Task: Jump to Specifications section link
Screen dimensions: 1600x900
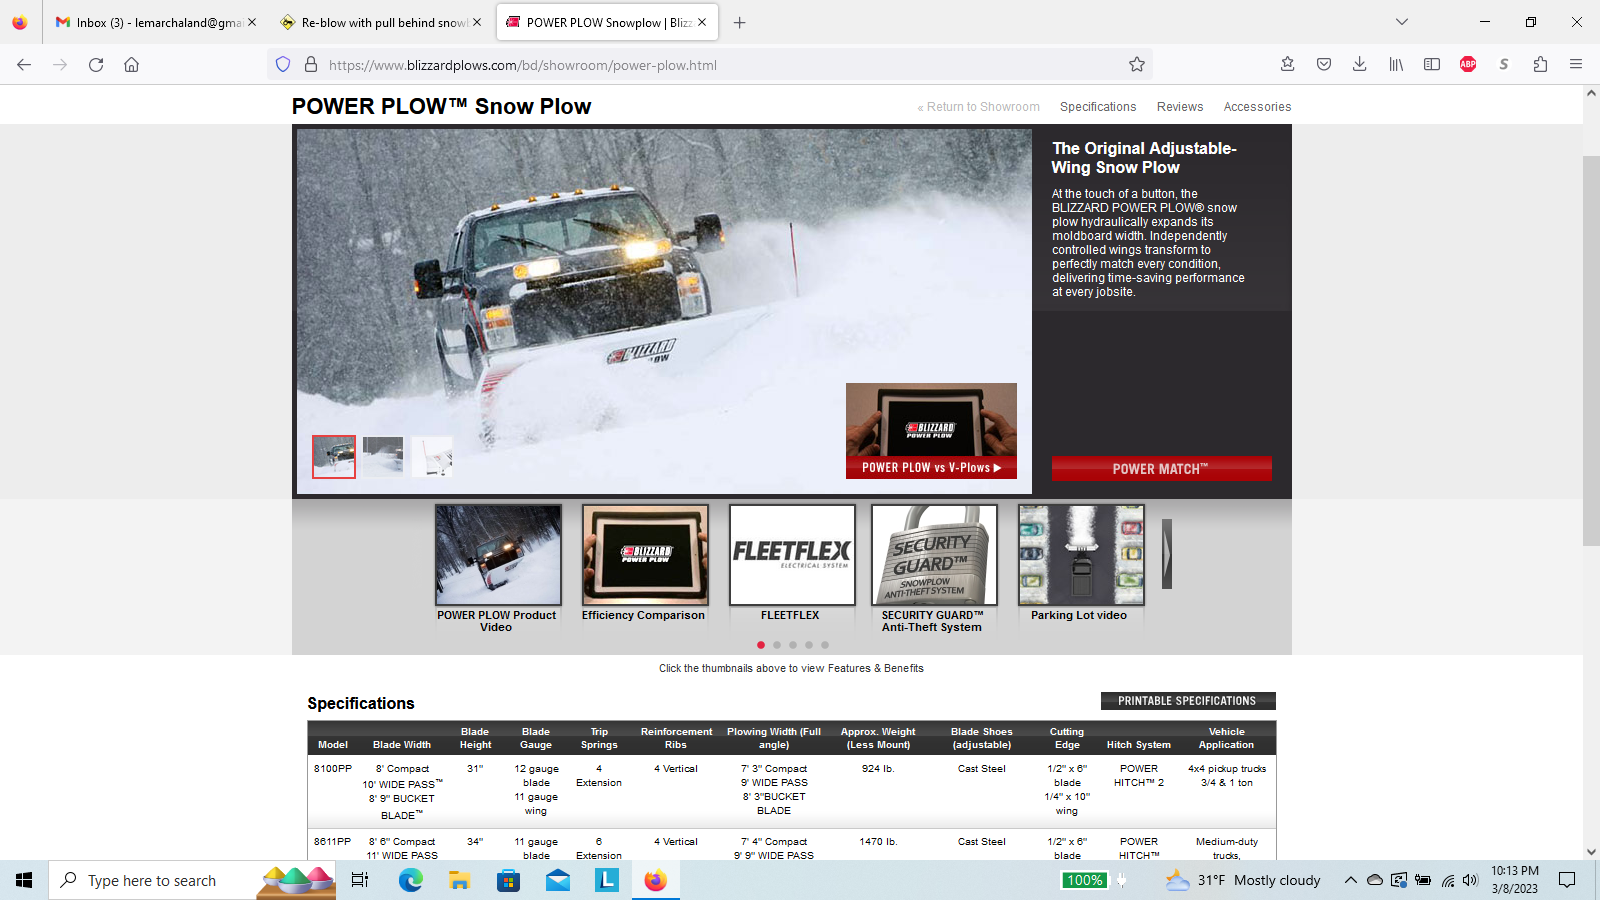Action: 1098,107
